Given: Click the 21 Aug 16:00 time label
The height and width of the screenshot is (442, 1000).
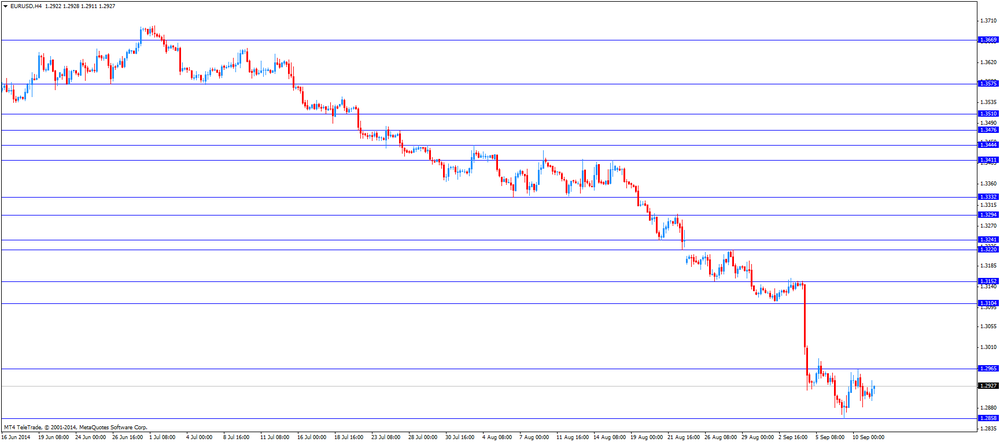Looking at the screenshot, I should coord(682,438).
